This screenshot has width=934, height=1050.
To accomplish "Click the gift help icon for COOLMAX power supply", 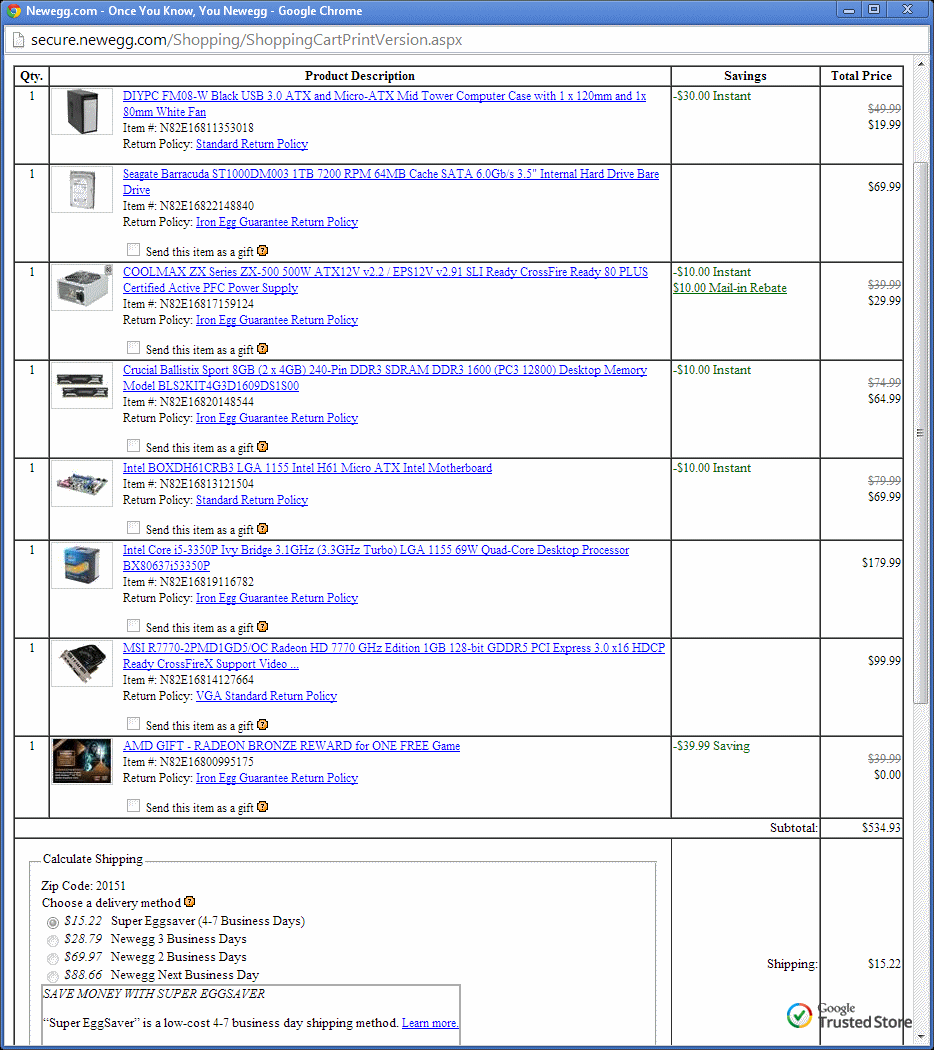I will coord(262,348).
